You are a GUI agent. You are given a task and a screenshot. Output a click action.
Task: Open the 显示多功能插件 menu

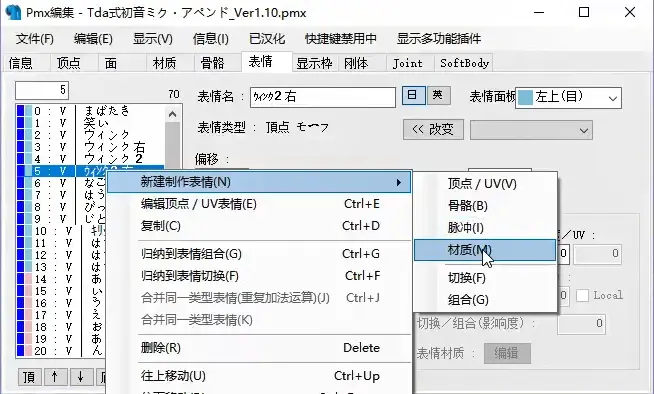pyautogui.click(x=439, y=39)
